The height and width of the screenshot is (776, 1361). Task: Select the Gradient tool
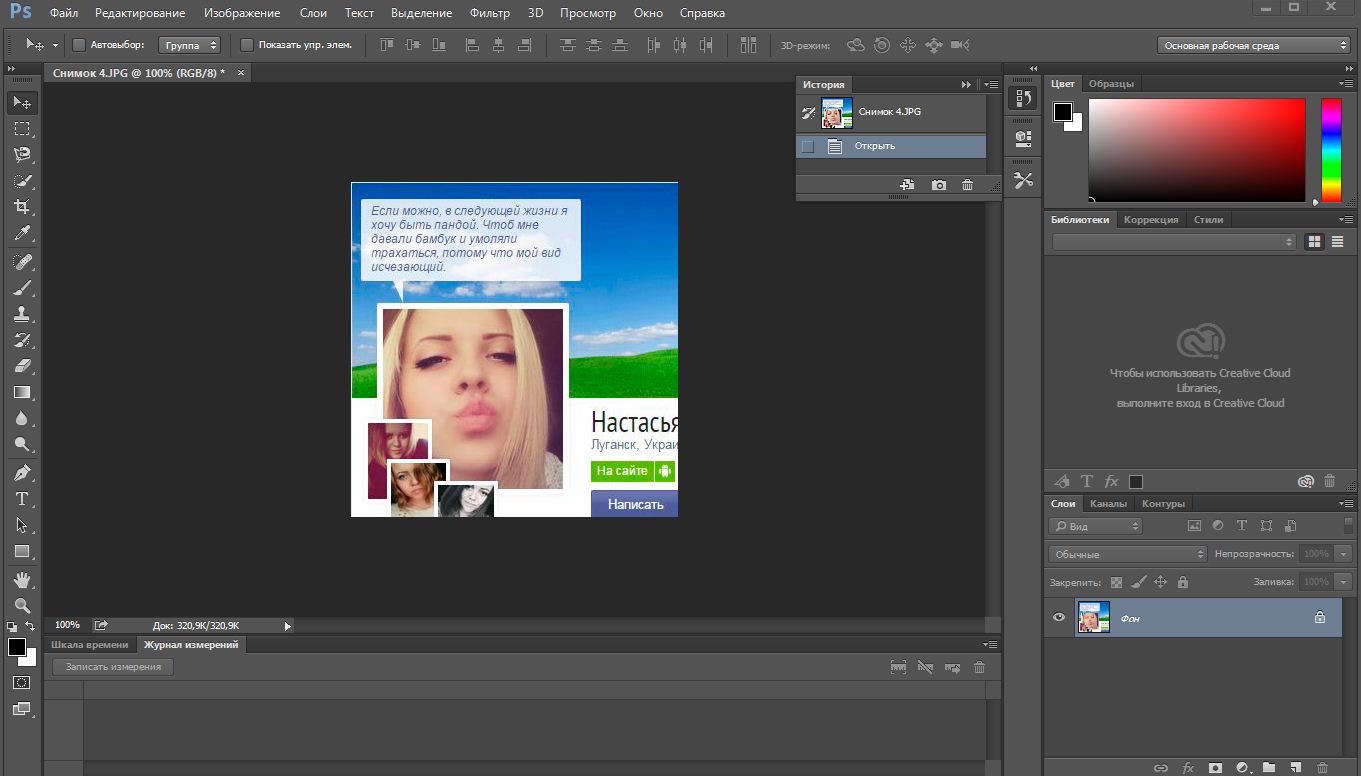pyautogui.click(x=22, y=392)
